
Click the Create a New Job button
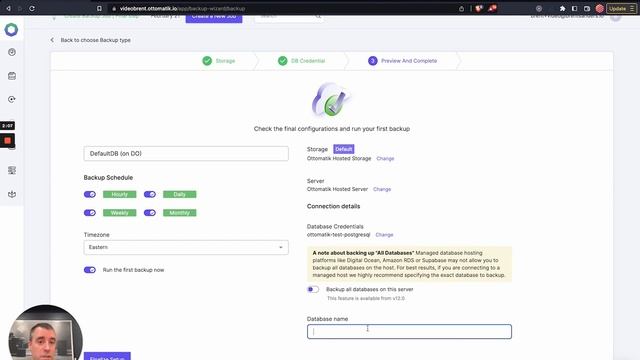click(x=214, y=18)
